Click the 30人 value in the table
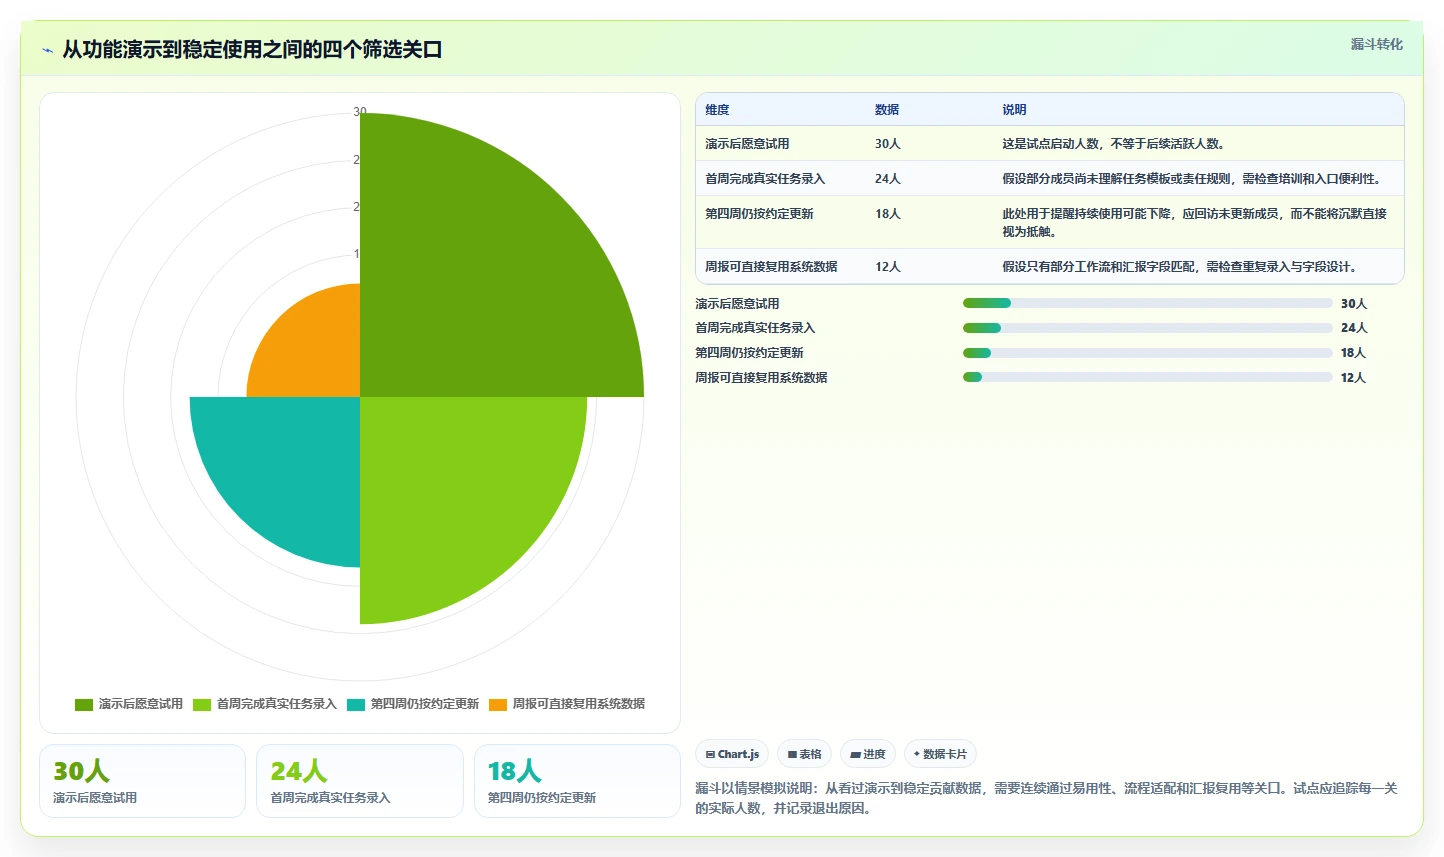 click(888, 144)
